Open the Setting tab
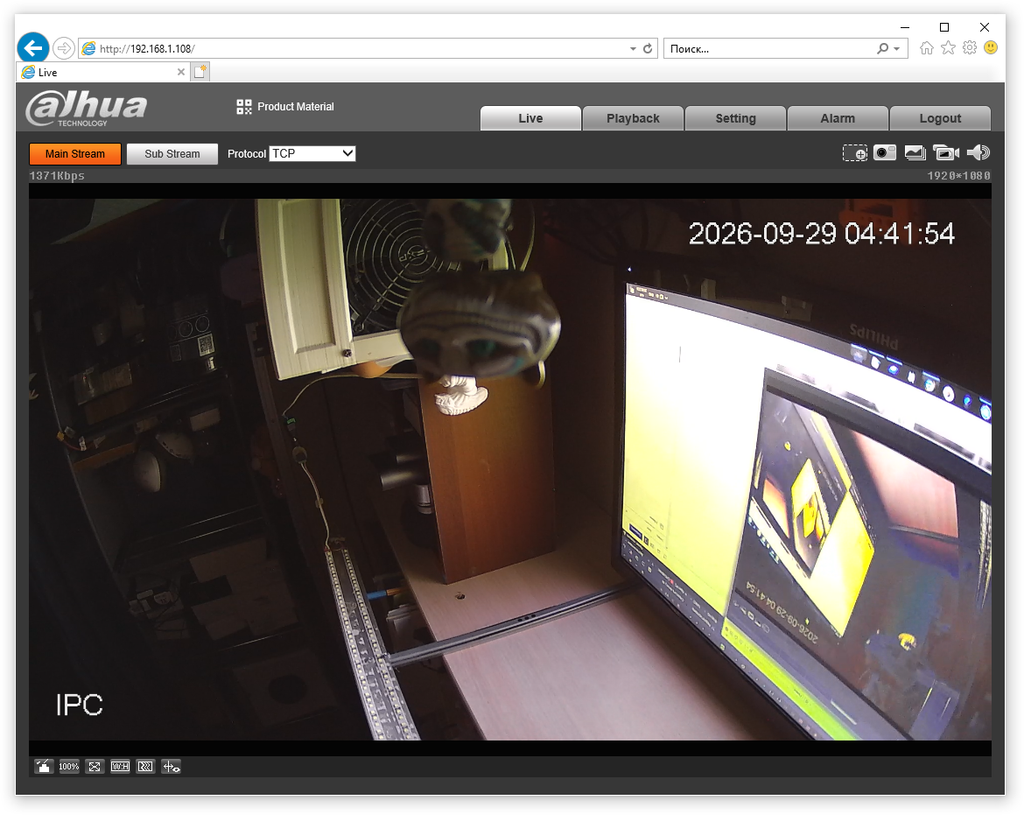Viewport: 1024px width, 815px height. pyautogui.click(x=735, y=118)
